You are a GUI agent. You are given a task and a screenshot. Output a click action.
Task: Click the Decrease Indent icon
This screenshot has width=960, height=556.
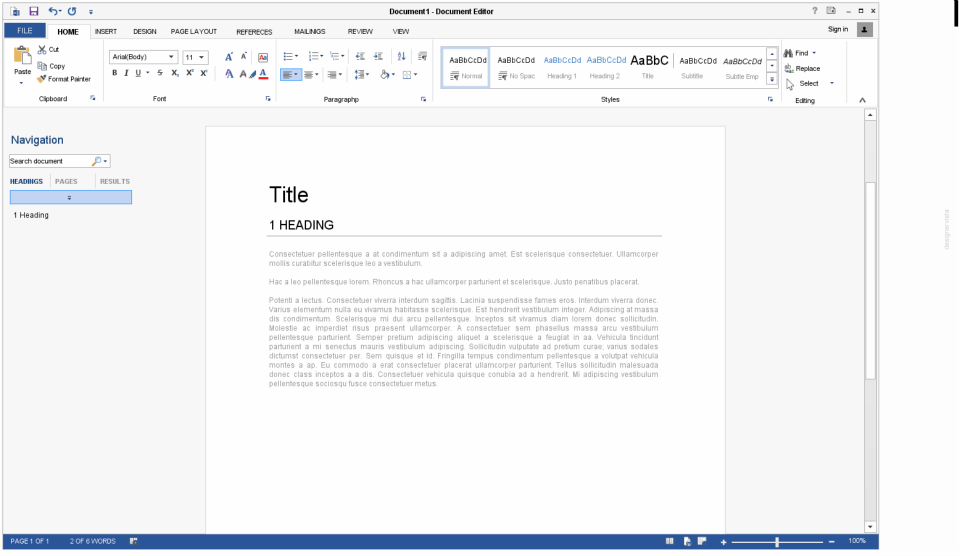[360, 56]
